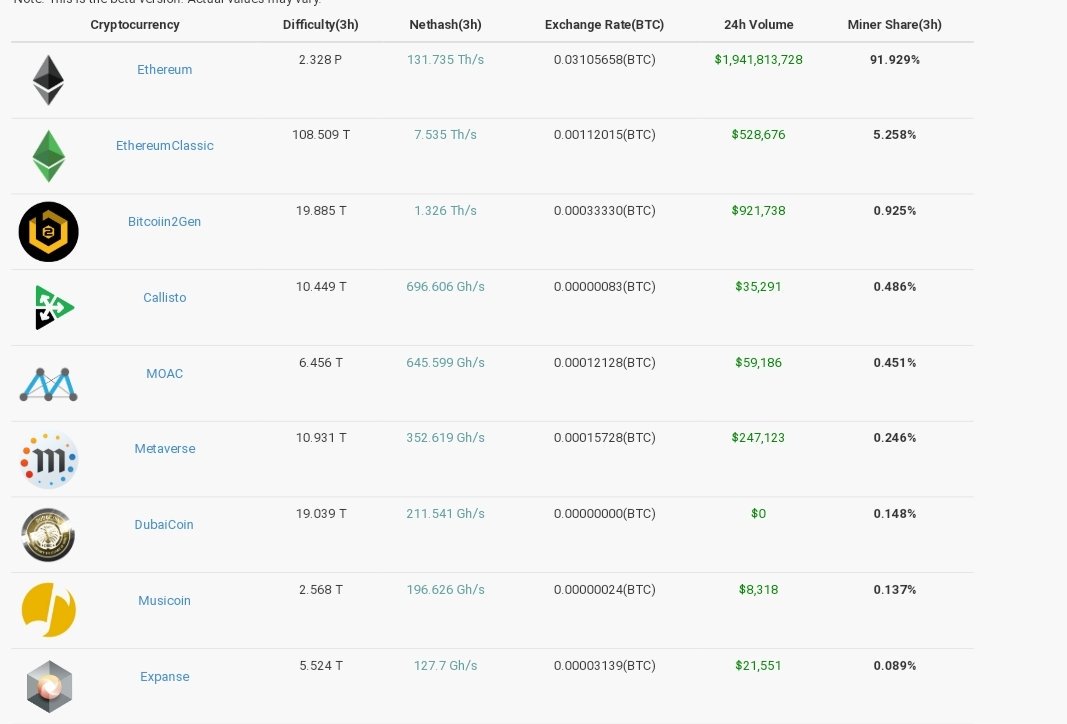Click Metaverse miner share 0.246%

895,438
